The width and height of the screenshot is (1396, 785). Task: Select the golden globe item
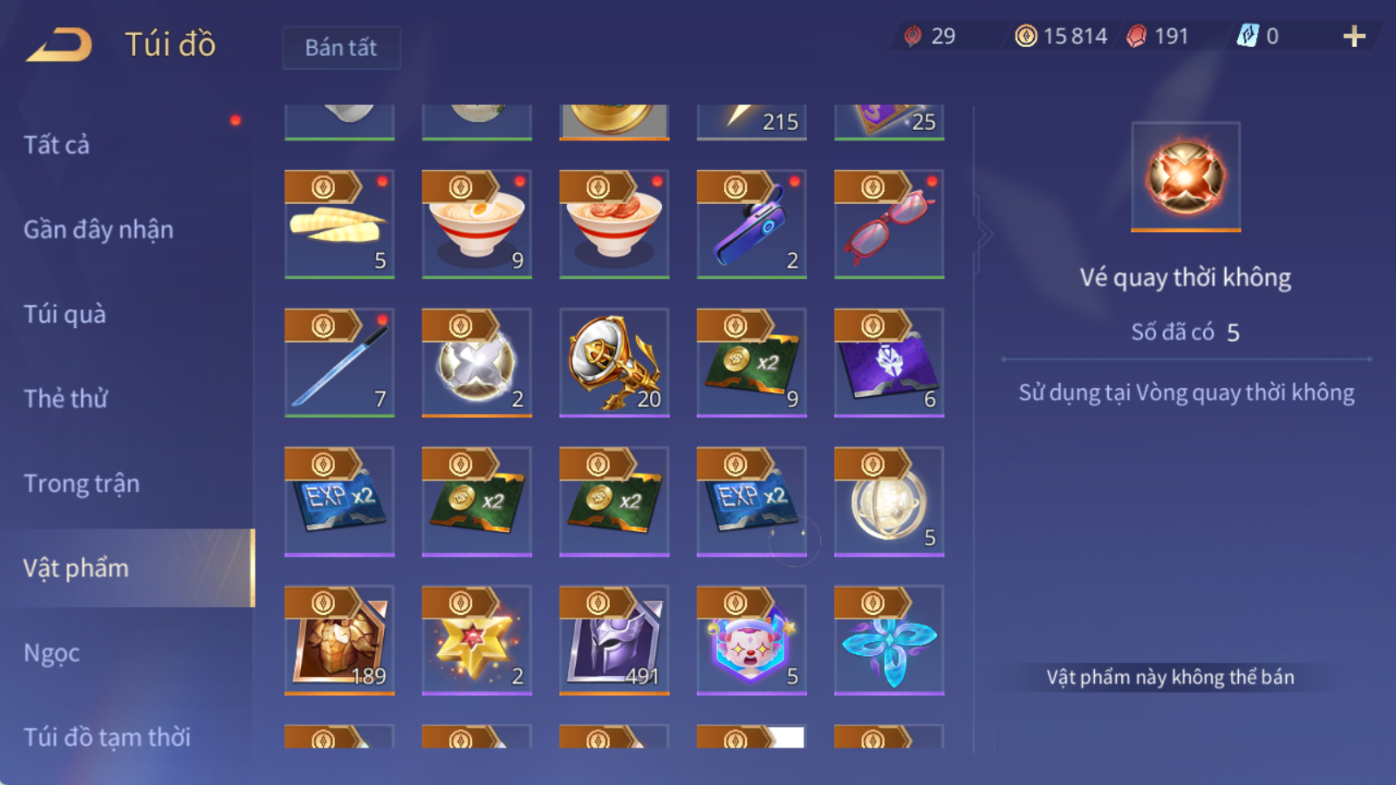tap(889, 501)
